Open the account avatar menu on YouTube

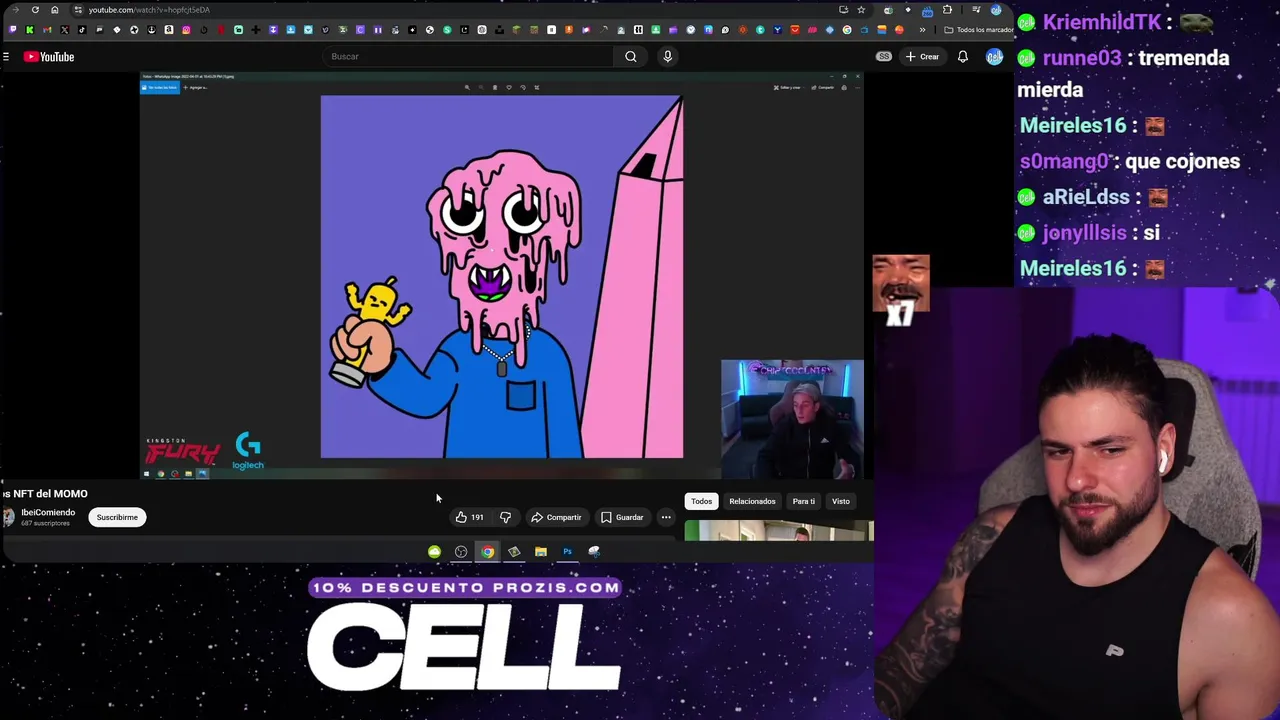point(994,57)
